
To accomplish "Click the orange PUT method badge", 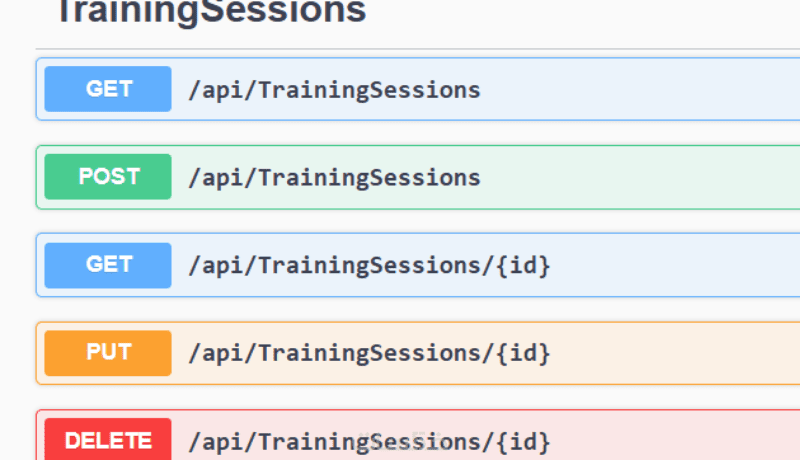I will point(108,353).
